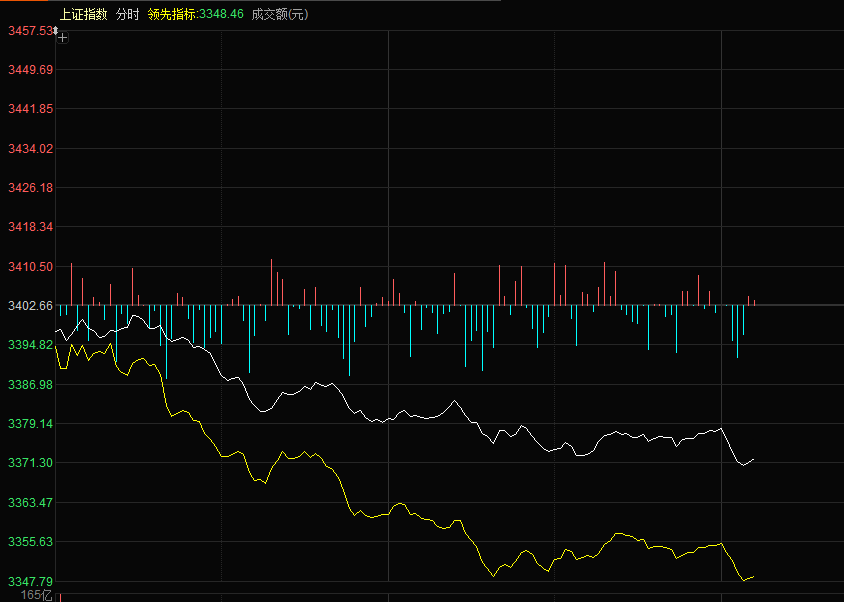Click the 3457.53 axis value
This screenshot has height=602, width=844.
coord(30,31)
